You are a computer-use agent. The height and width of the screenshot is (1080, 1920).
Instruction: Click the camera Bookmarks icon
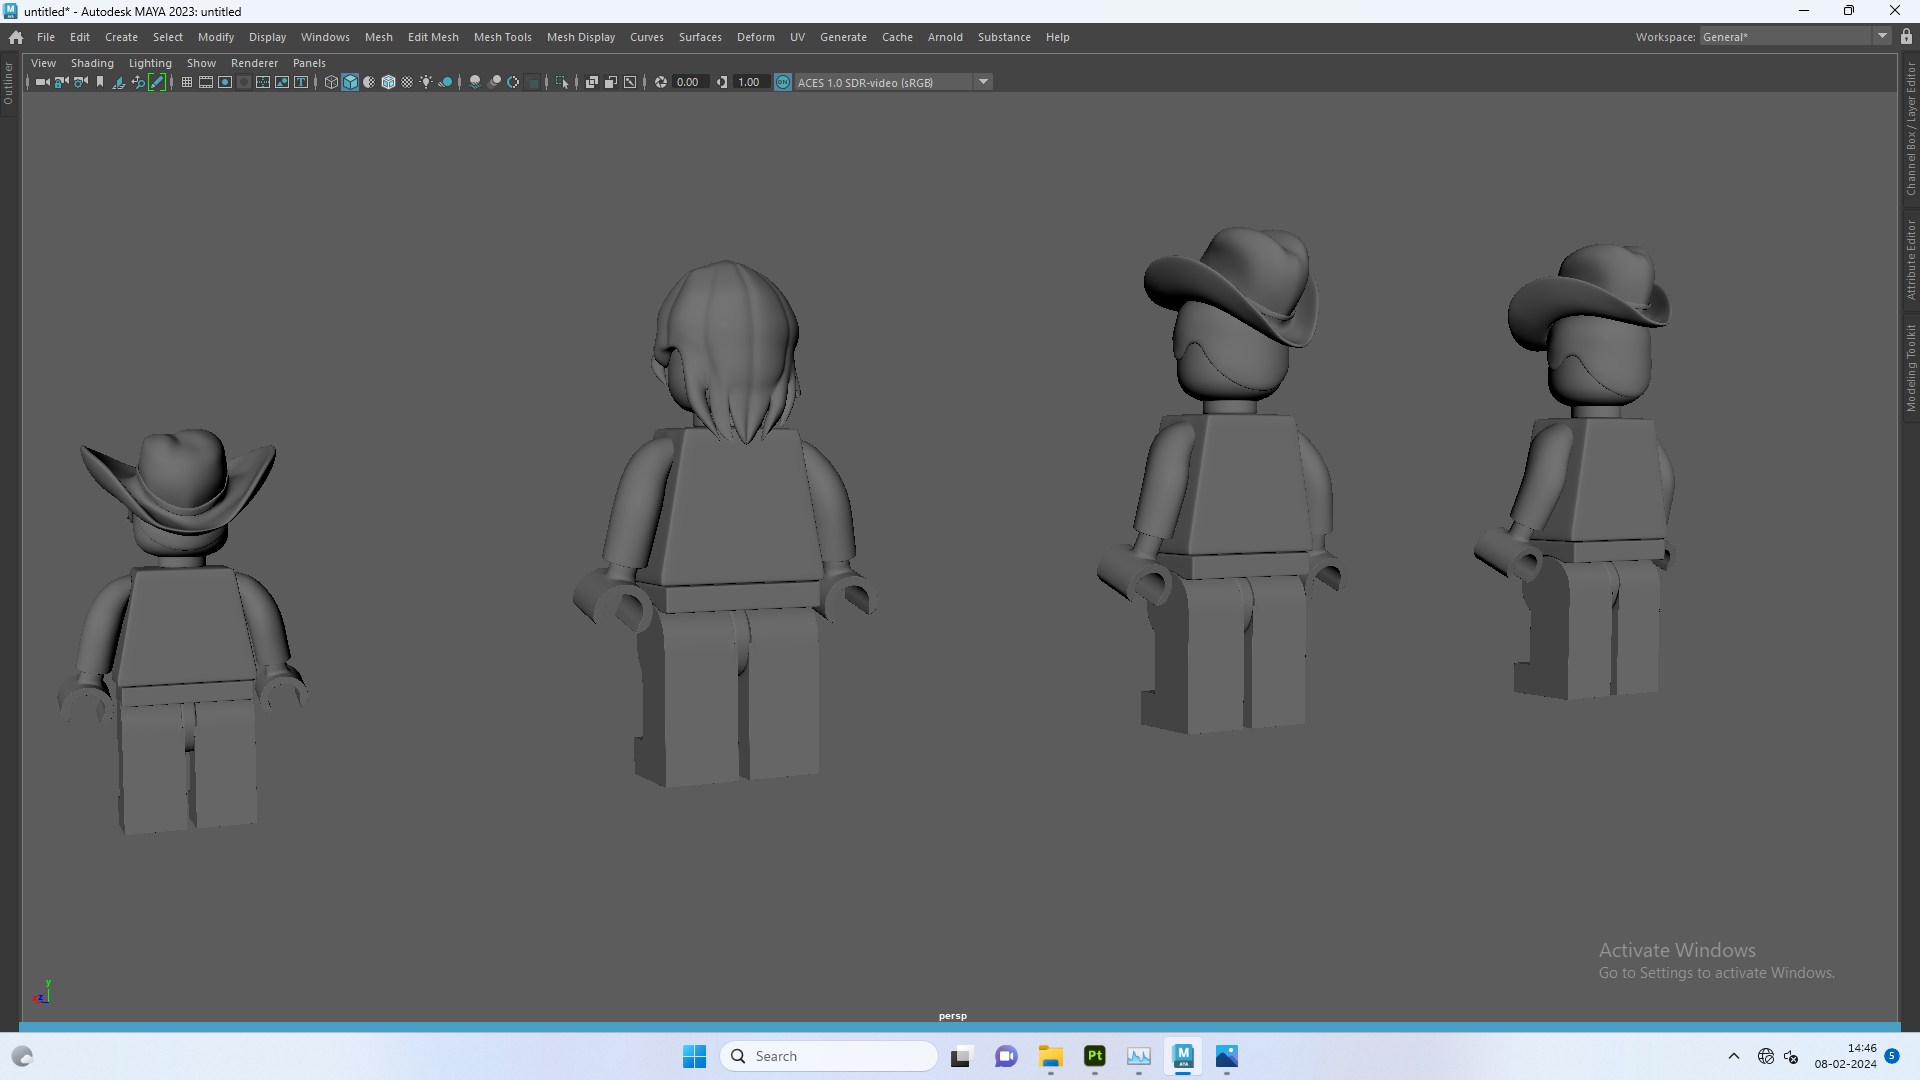point(100,82)
